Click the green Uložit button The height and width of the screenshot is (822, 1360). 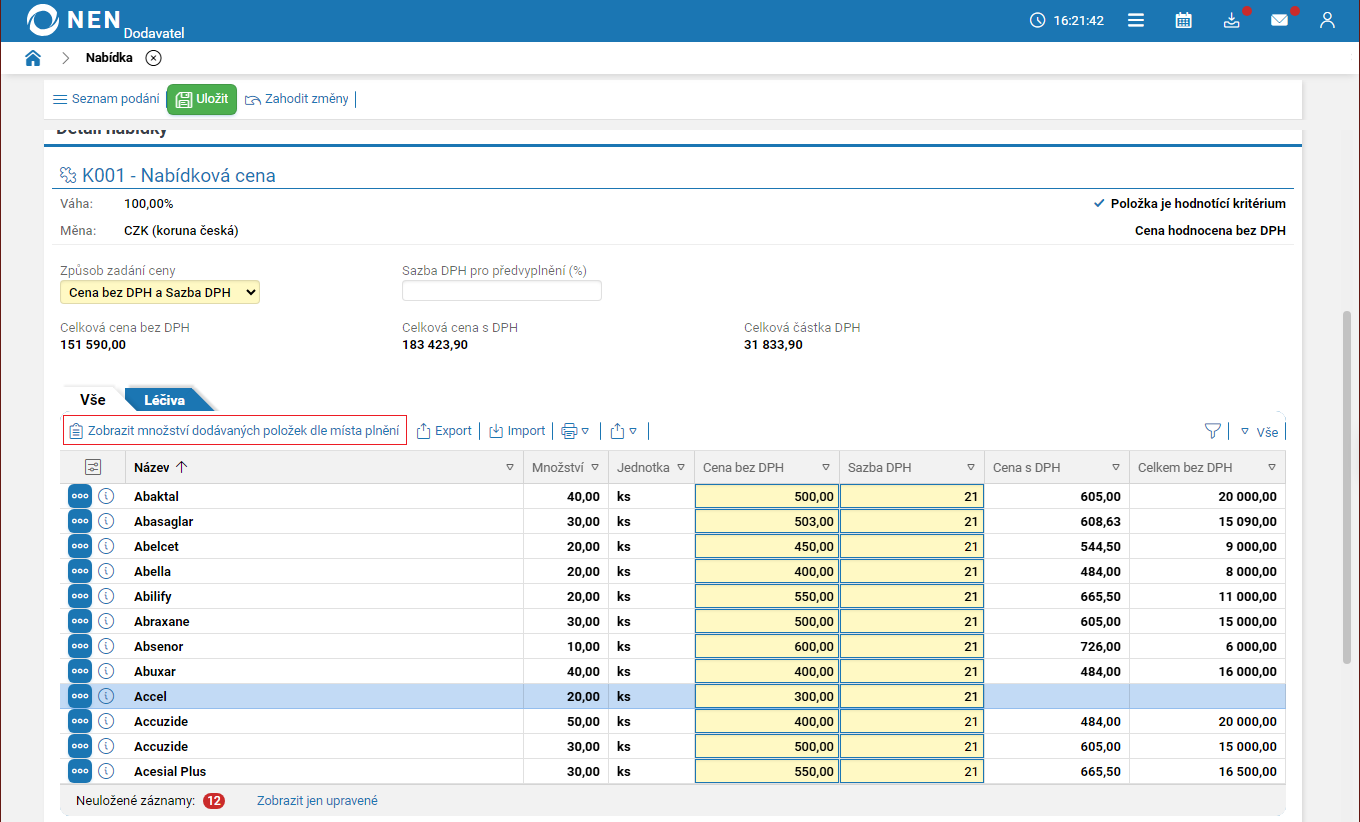(201, 99)
